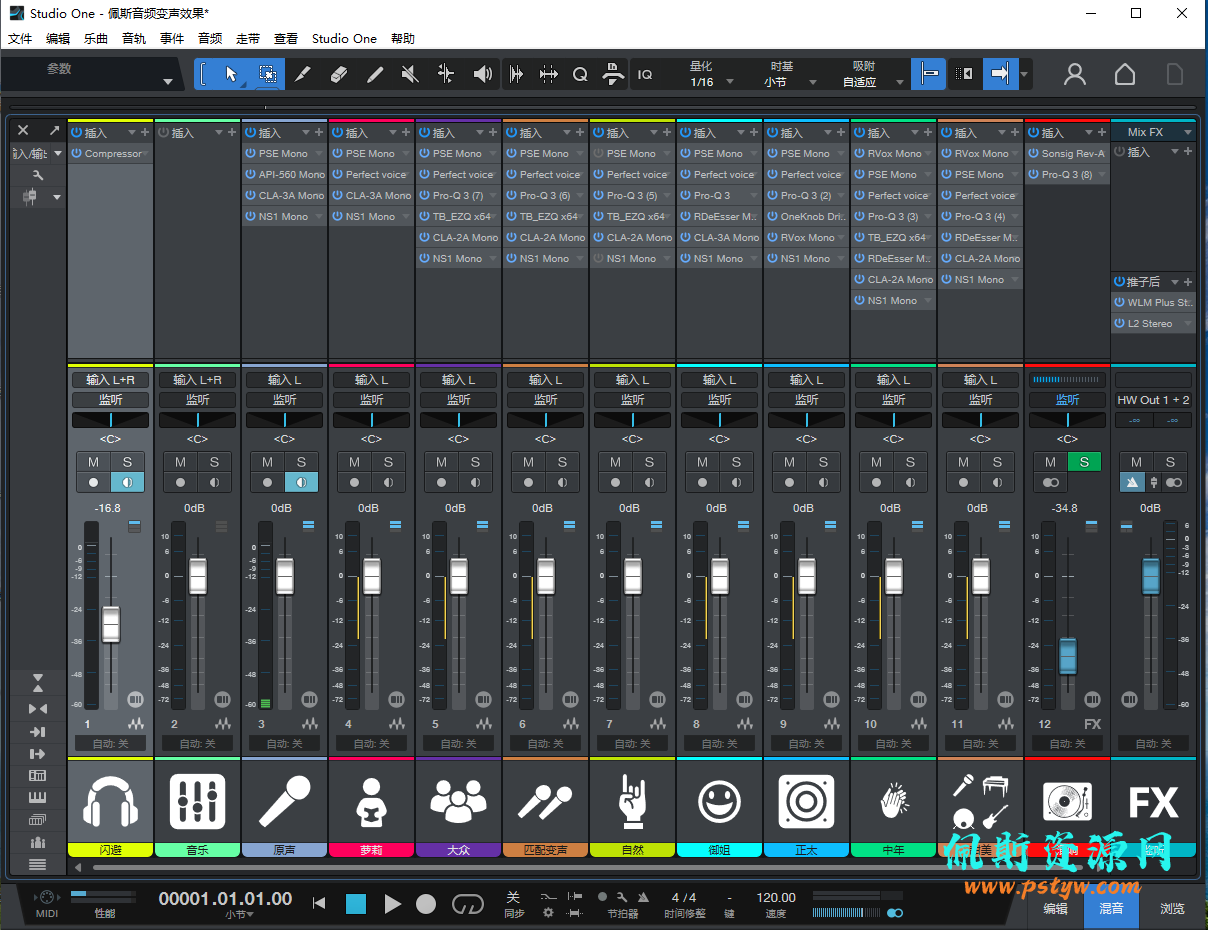Click the headphones icon of channel 闪避
Image resolution: width=1208 pixels, height=930 pixels.
pyautogui.click(x=110, y=802)
